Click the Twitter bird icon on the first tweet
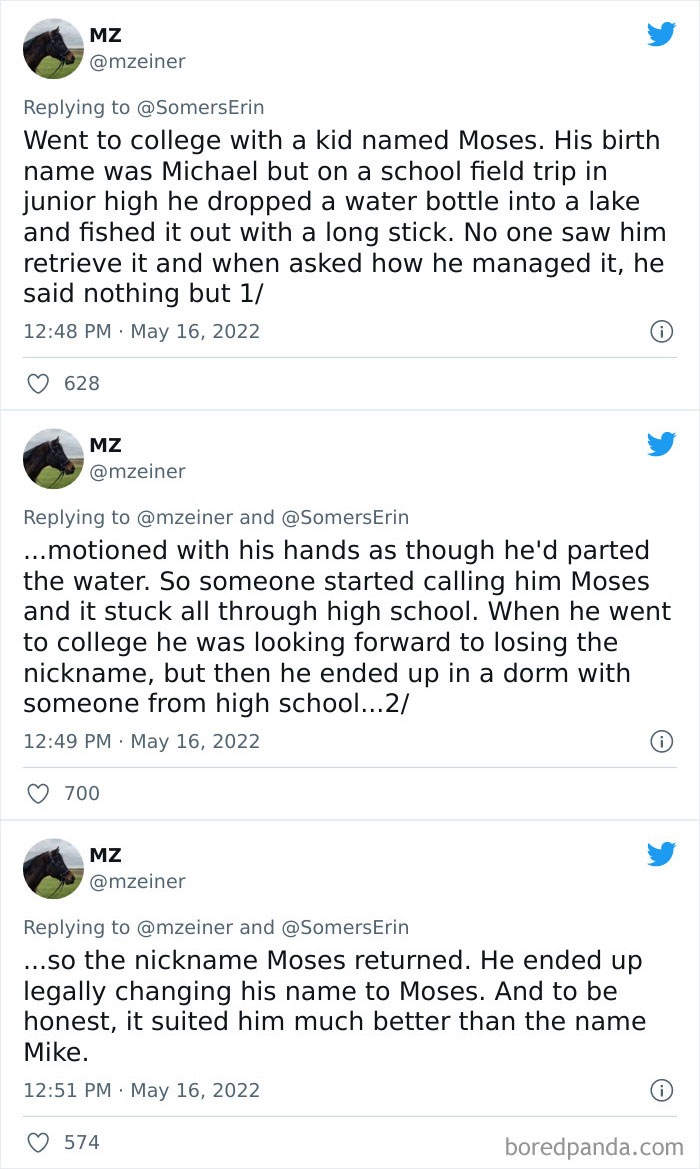The image size is (700, 1169). coord(661,34)
